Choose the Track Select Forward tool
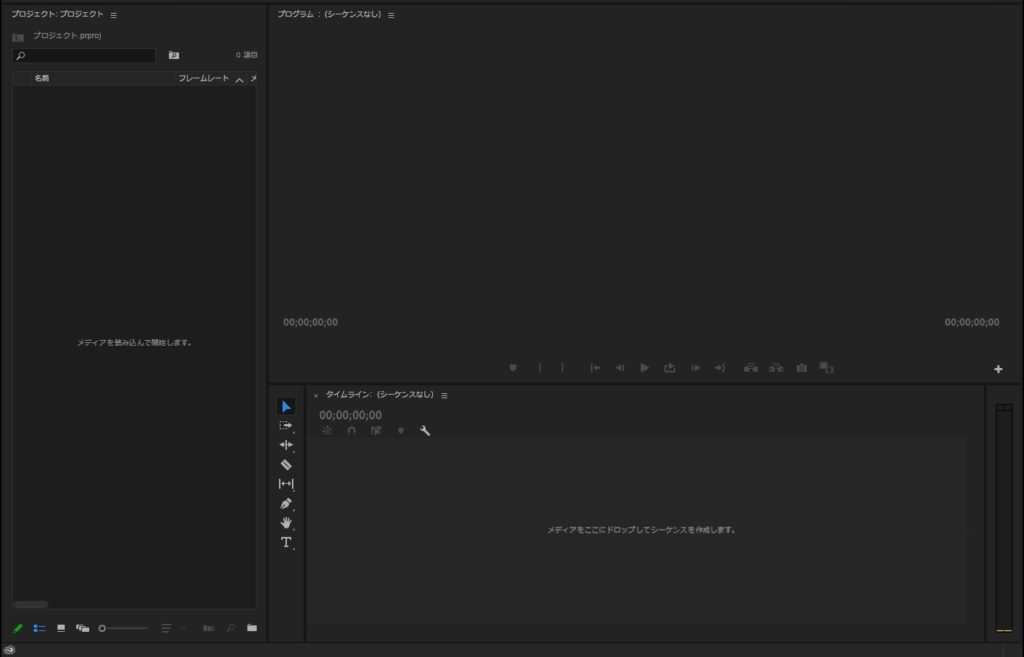The image size is (1024, 657). click(x=286, y=426)
